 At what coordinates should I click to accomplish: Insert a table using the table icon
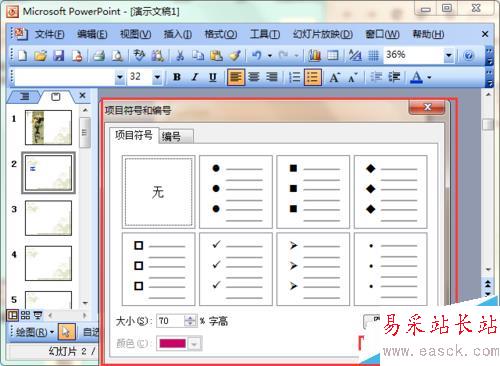[333, 55]
